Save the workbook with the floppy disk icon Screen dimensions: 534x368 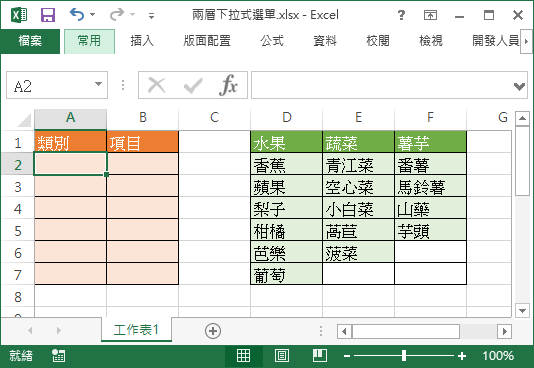48,15
